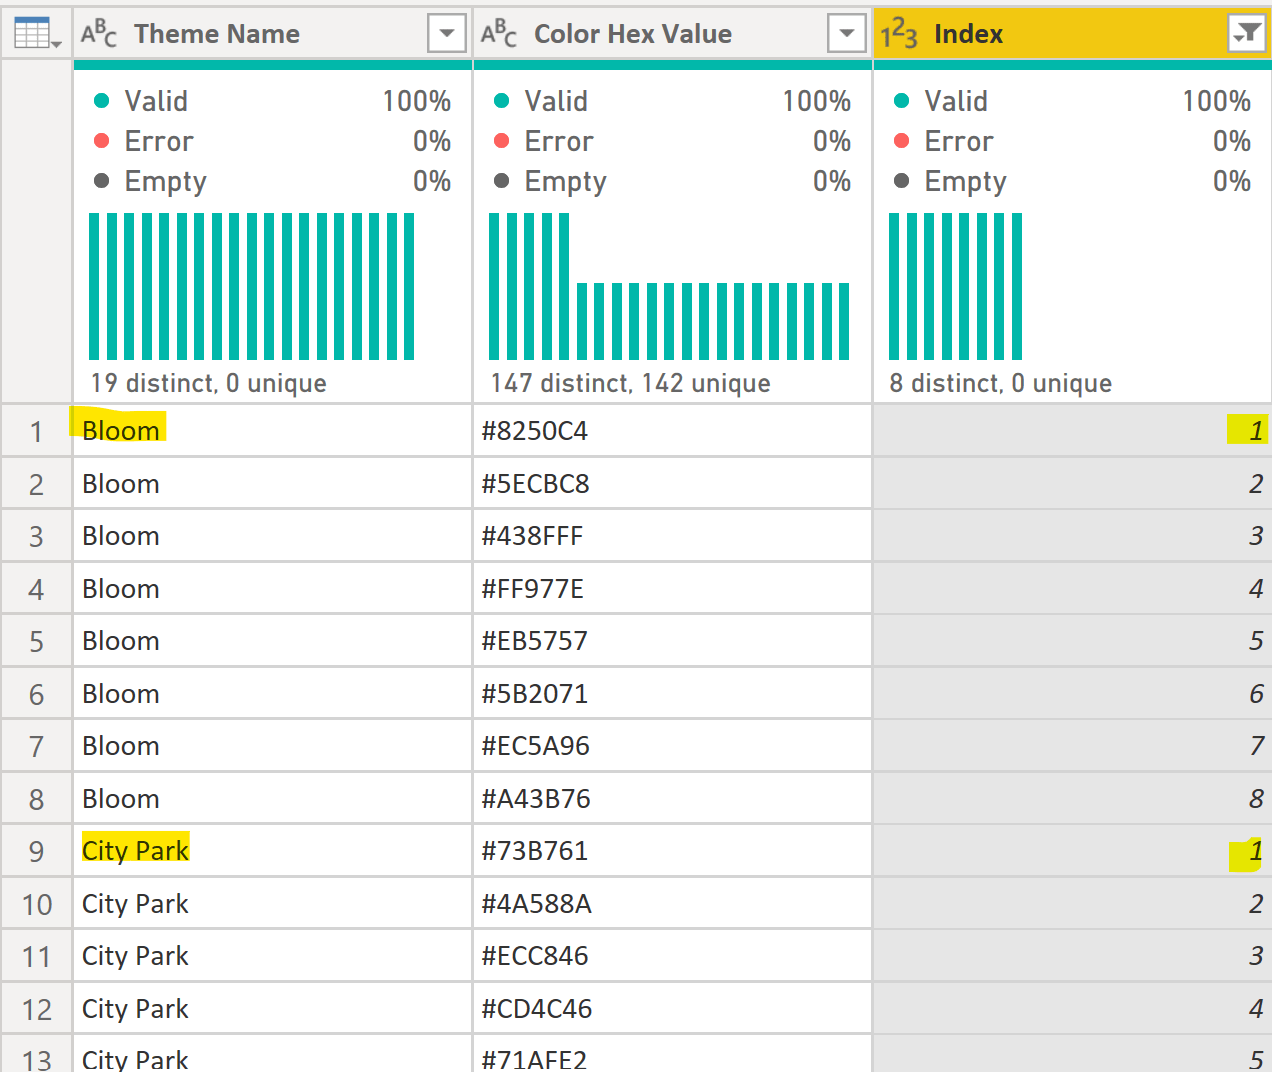Select cell #ECC846
This screenshot has width=1272, height=1072.
click(x=672, y=956)
